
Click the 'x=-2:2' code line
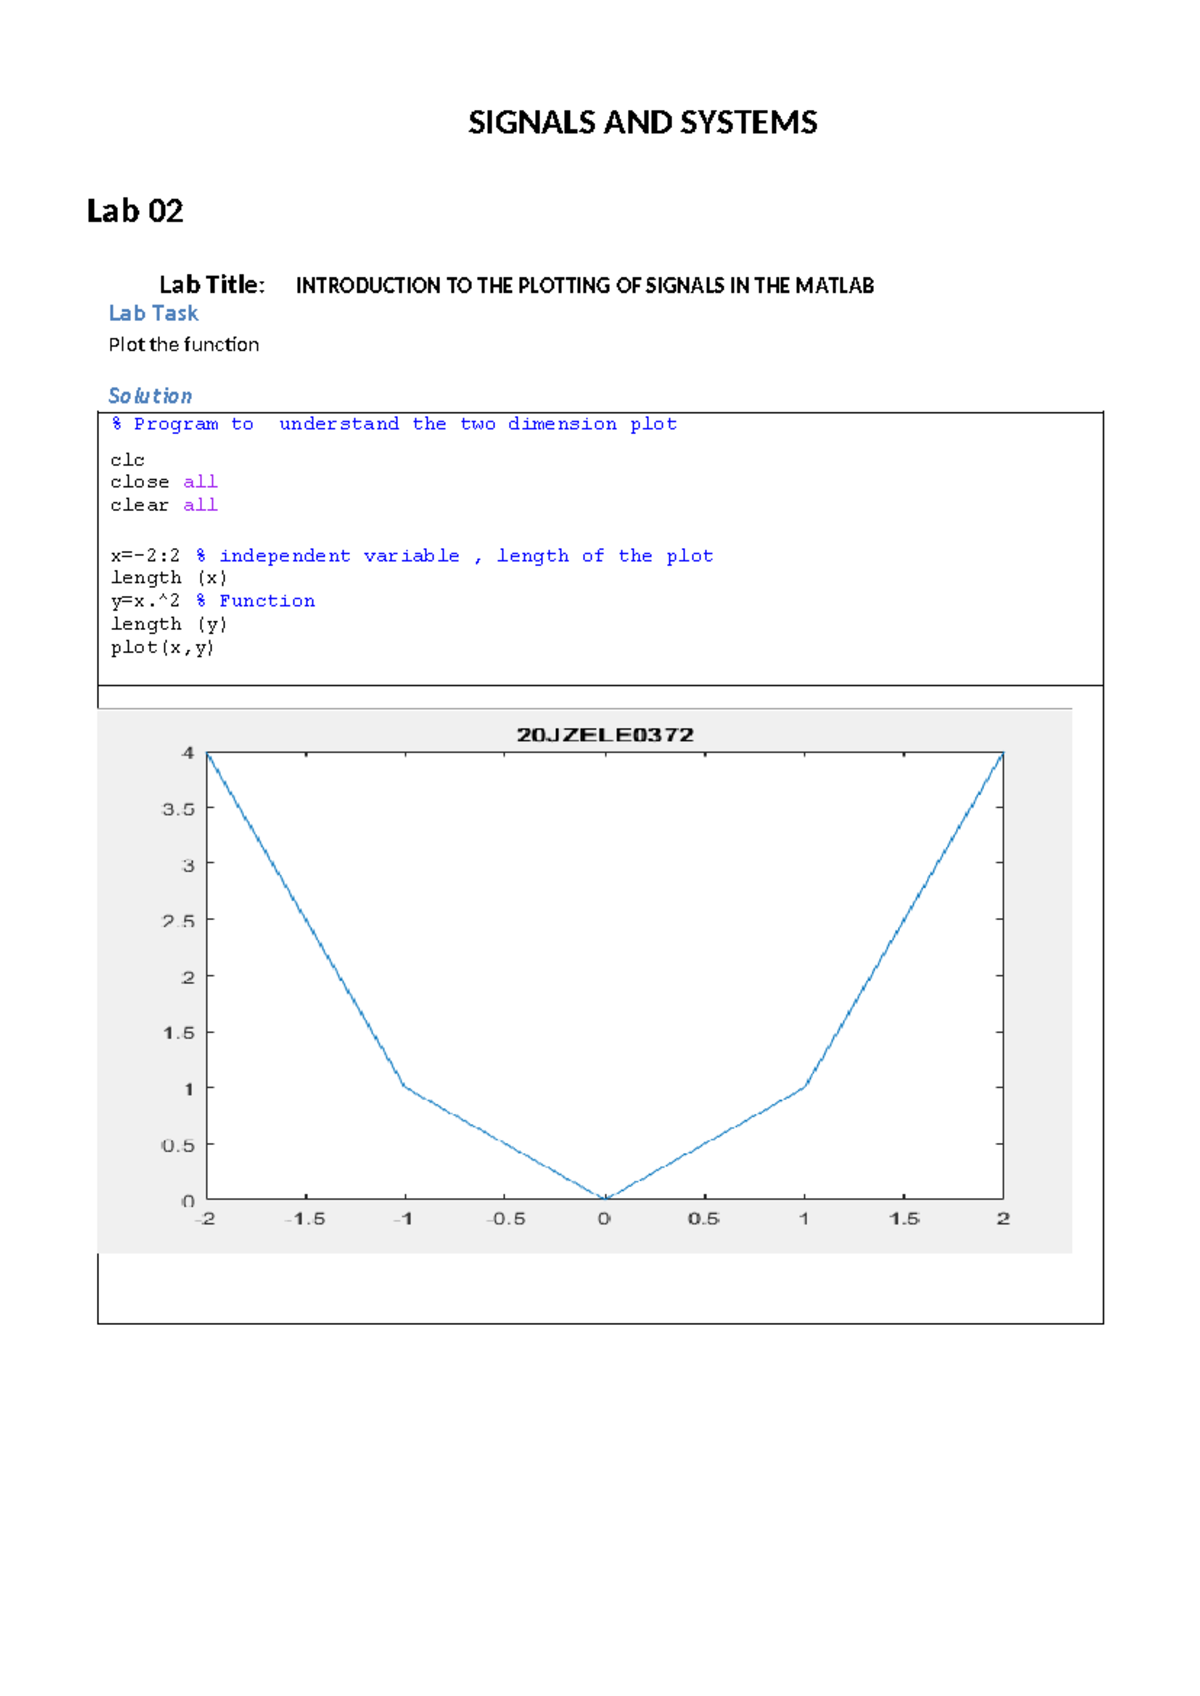click(x=412, y=556)
